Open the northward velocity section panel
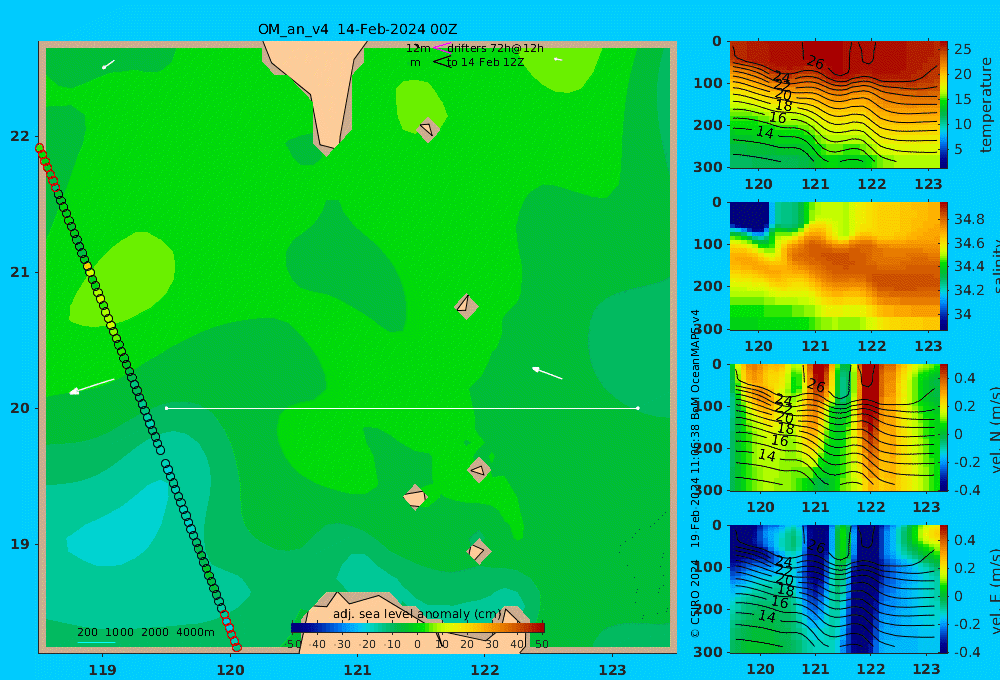This screenshot has width=1000, height=680. [834, 427]
